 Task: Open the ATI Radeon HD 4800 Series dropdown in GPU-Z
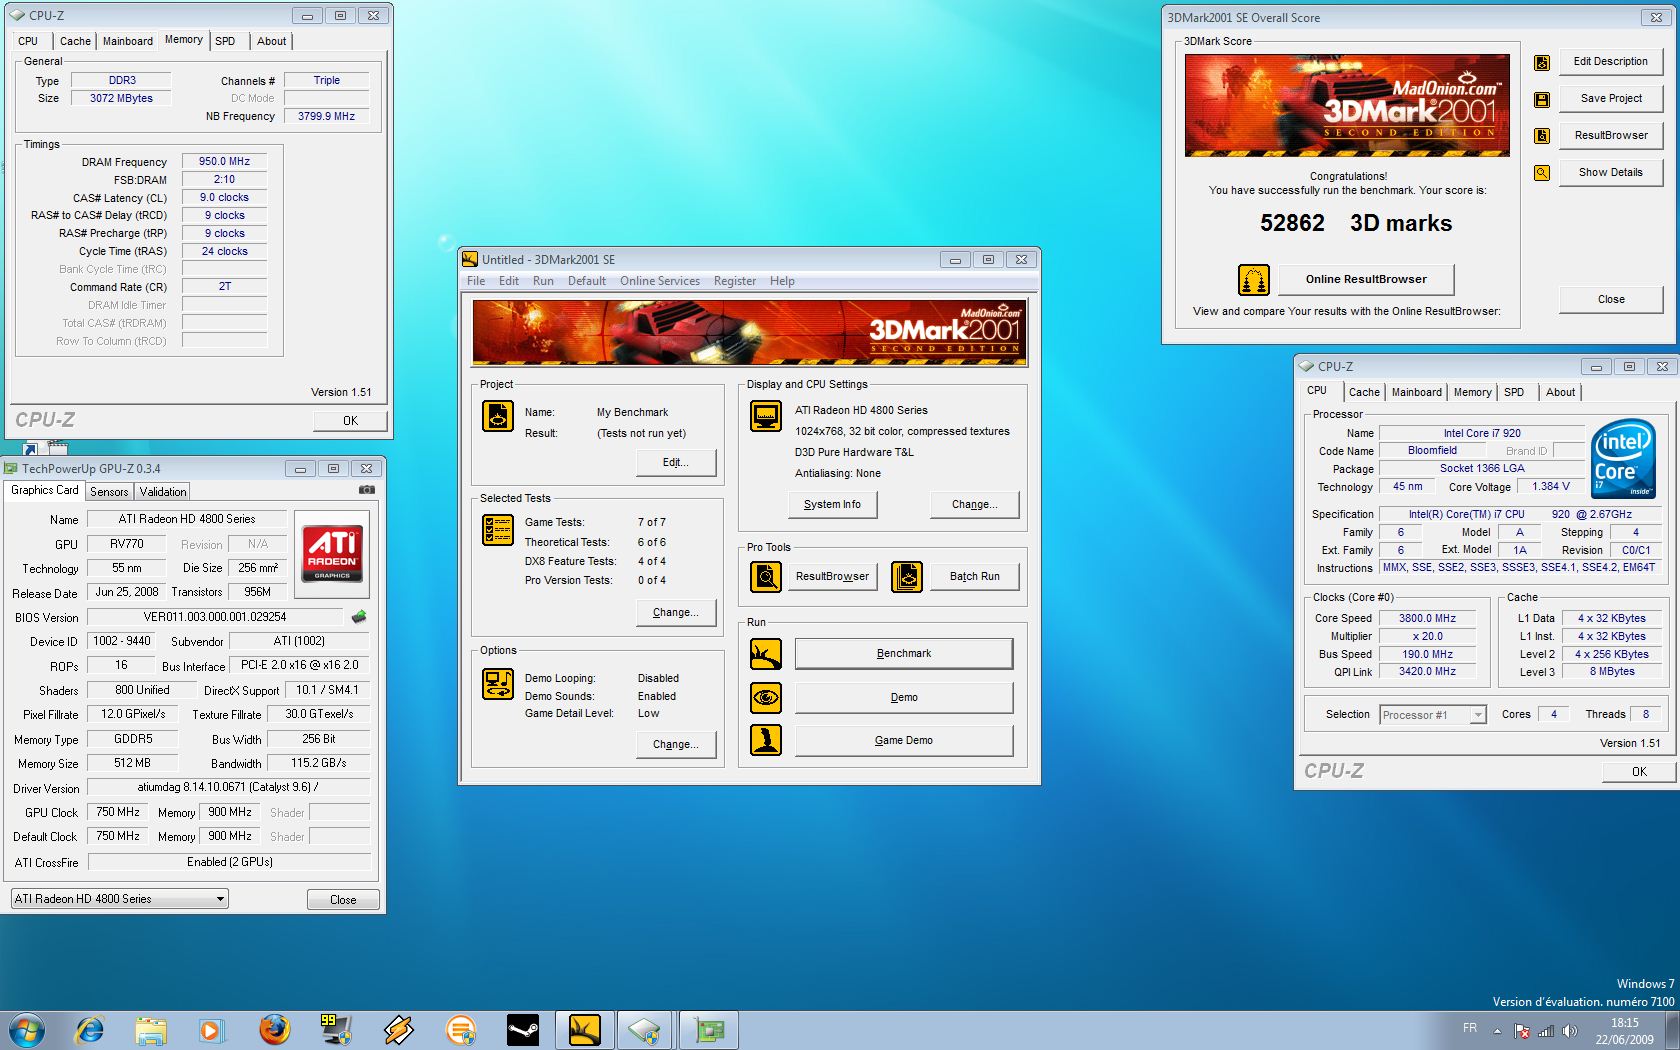120,899
